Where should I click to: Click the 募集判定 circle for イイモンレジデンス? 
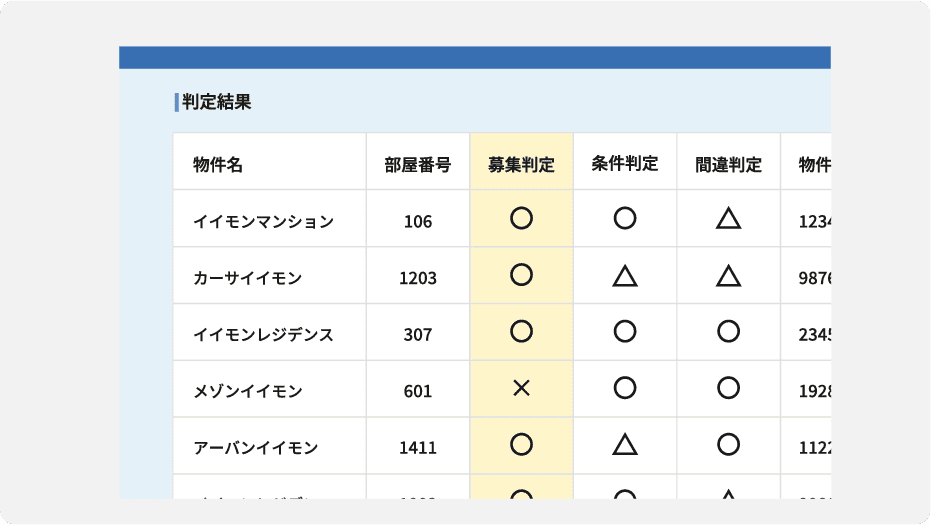point(521,332)
